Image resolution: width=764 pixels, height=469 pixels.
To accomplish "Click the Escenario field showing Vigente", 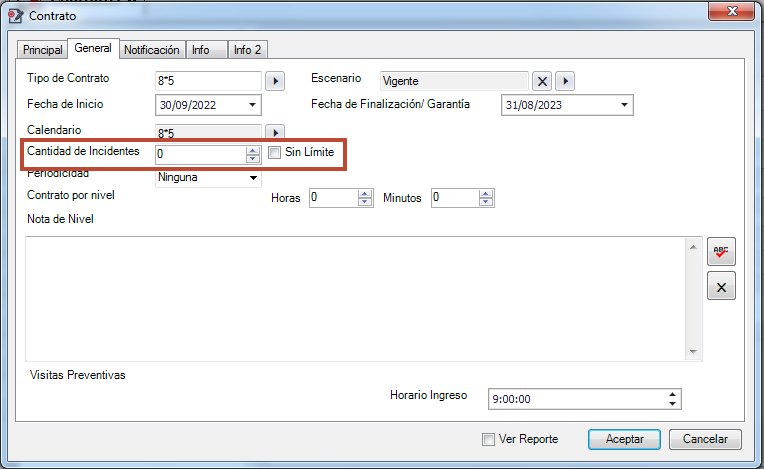I will [454, 81].
